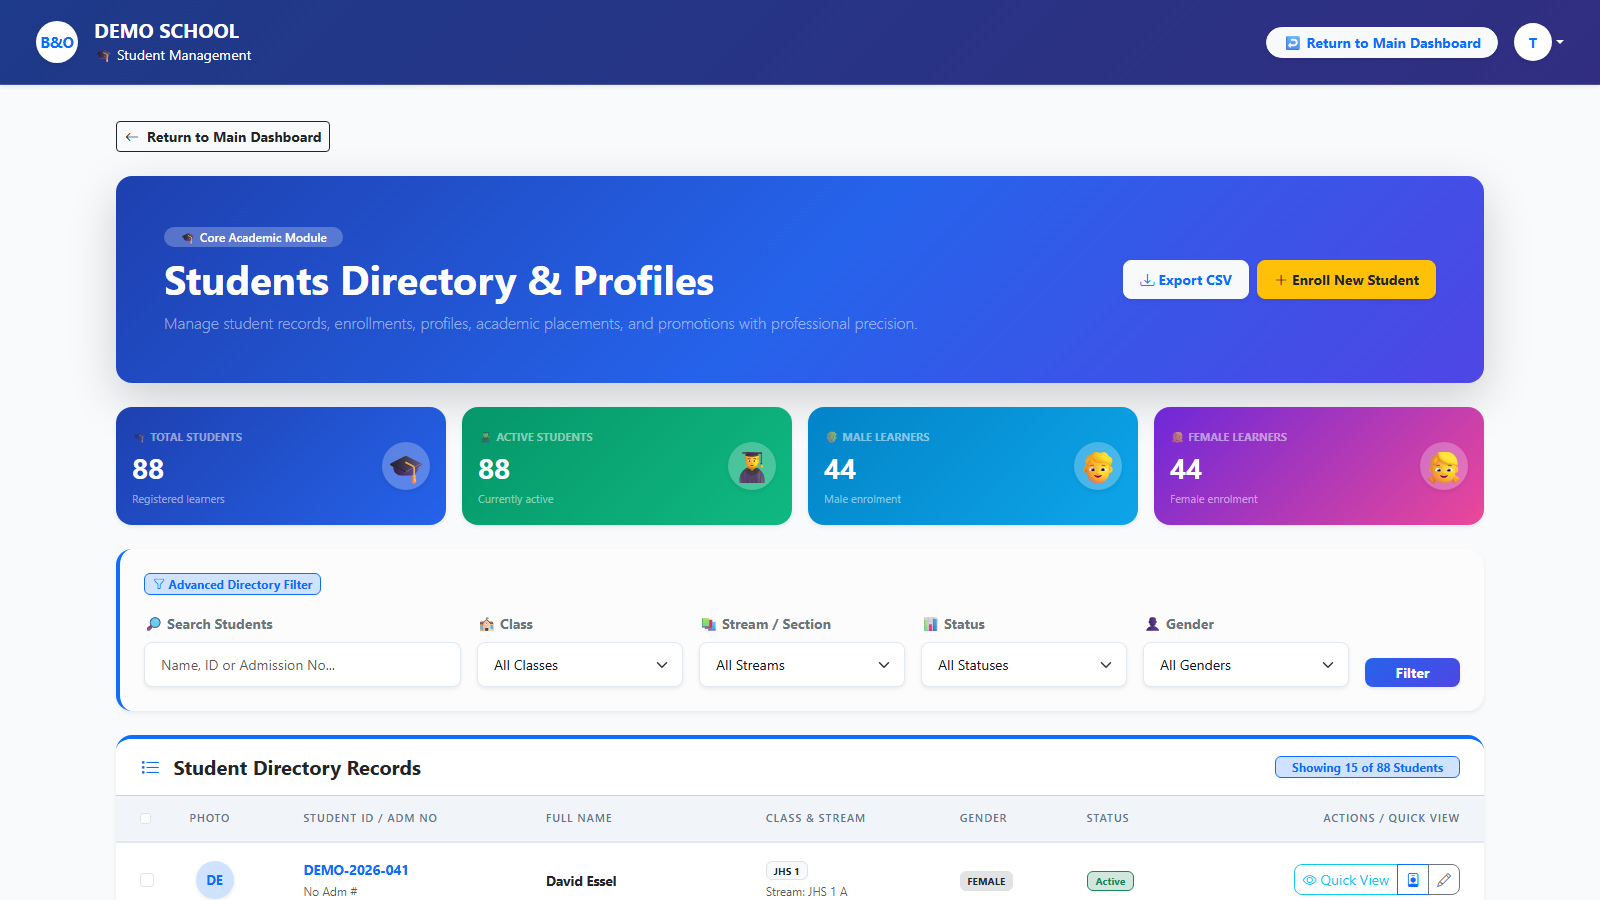The image size is (1600, 900).
Task: Click the back-arrow Return to Main Dashboard link
Action: (223, 137)
